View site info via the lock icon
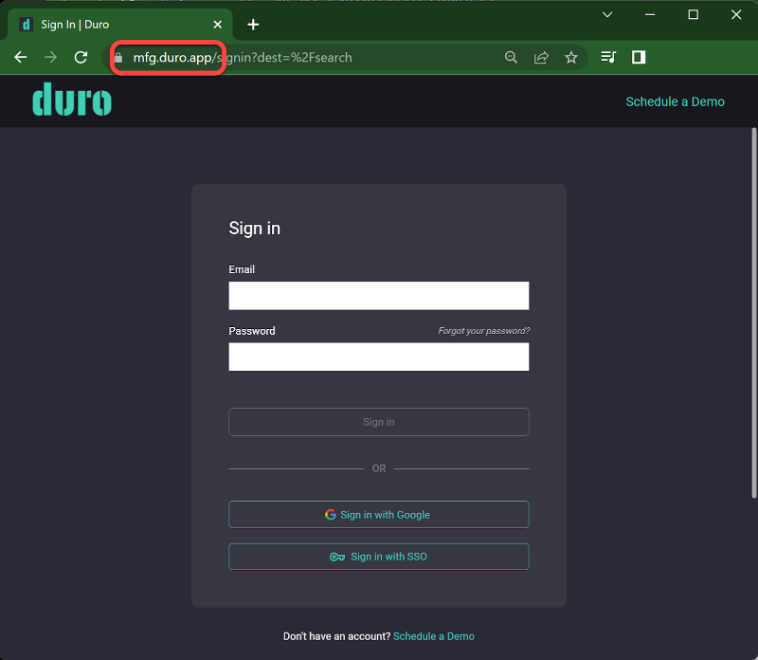This screenshot has width=758, height=660. click(118, 58)
